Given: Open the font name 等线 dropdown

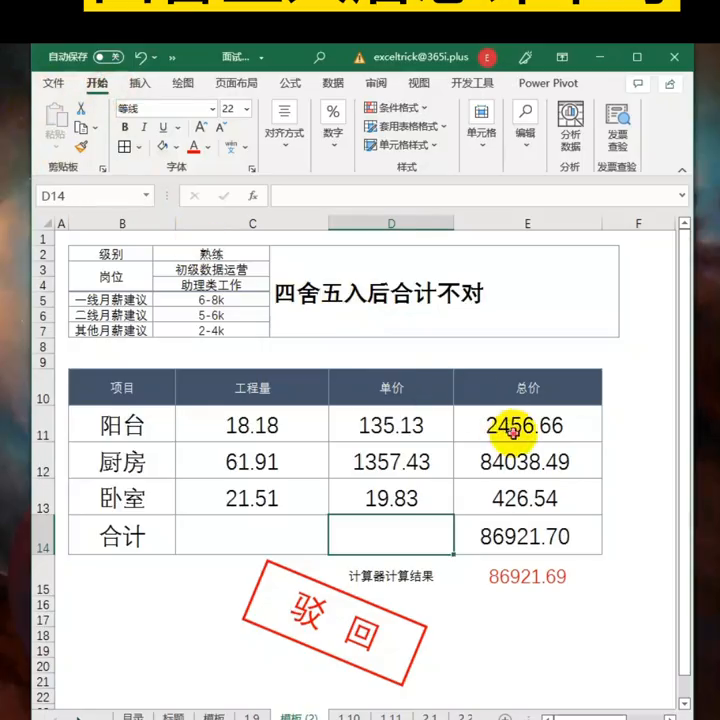Looking at the screenshot, I should 213,109.
